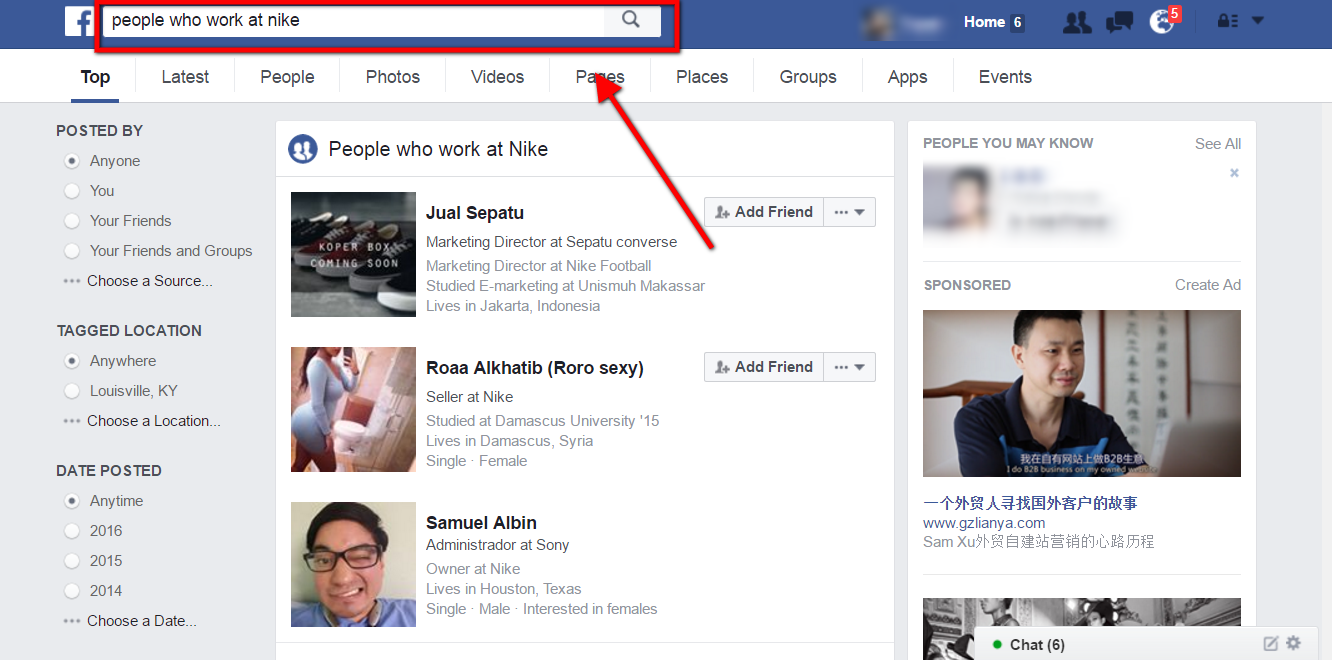Switch to the People tab

point(287,77)
